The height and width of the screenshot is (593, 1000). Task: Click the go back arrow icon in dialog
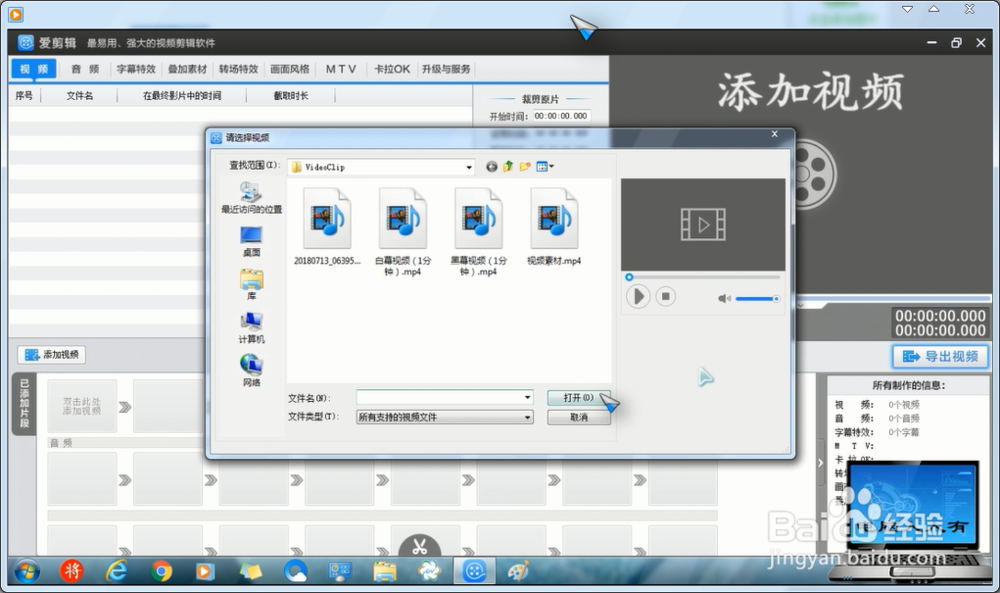click(x=492, y=167)
